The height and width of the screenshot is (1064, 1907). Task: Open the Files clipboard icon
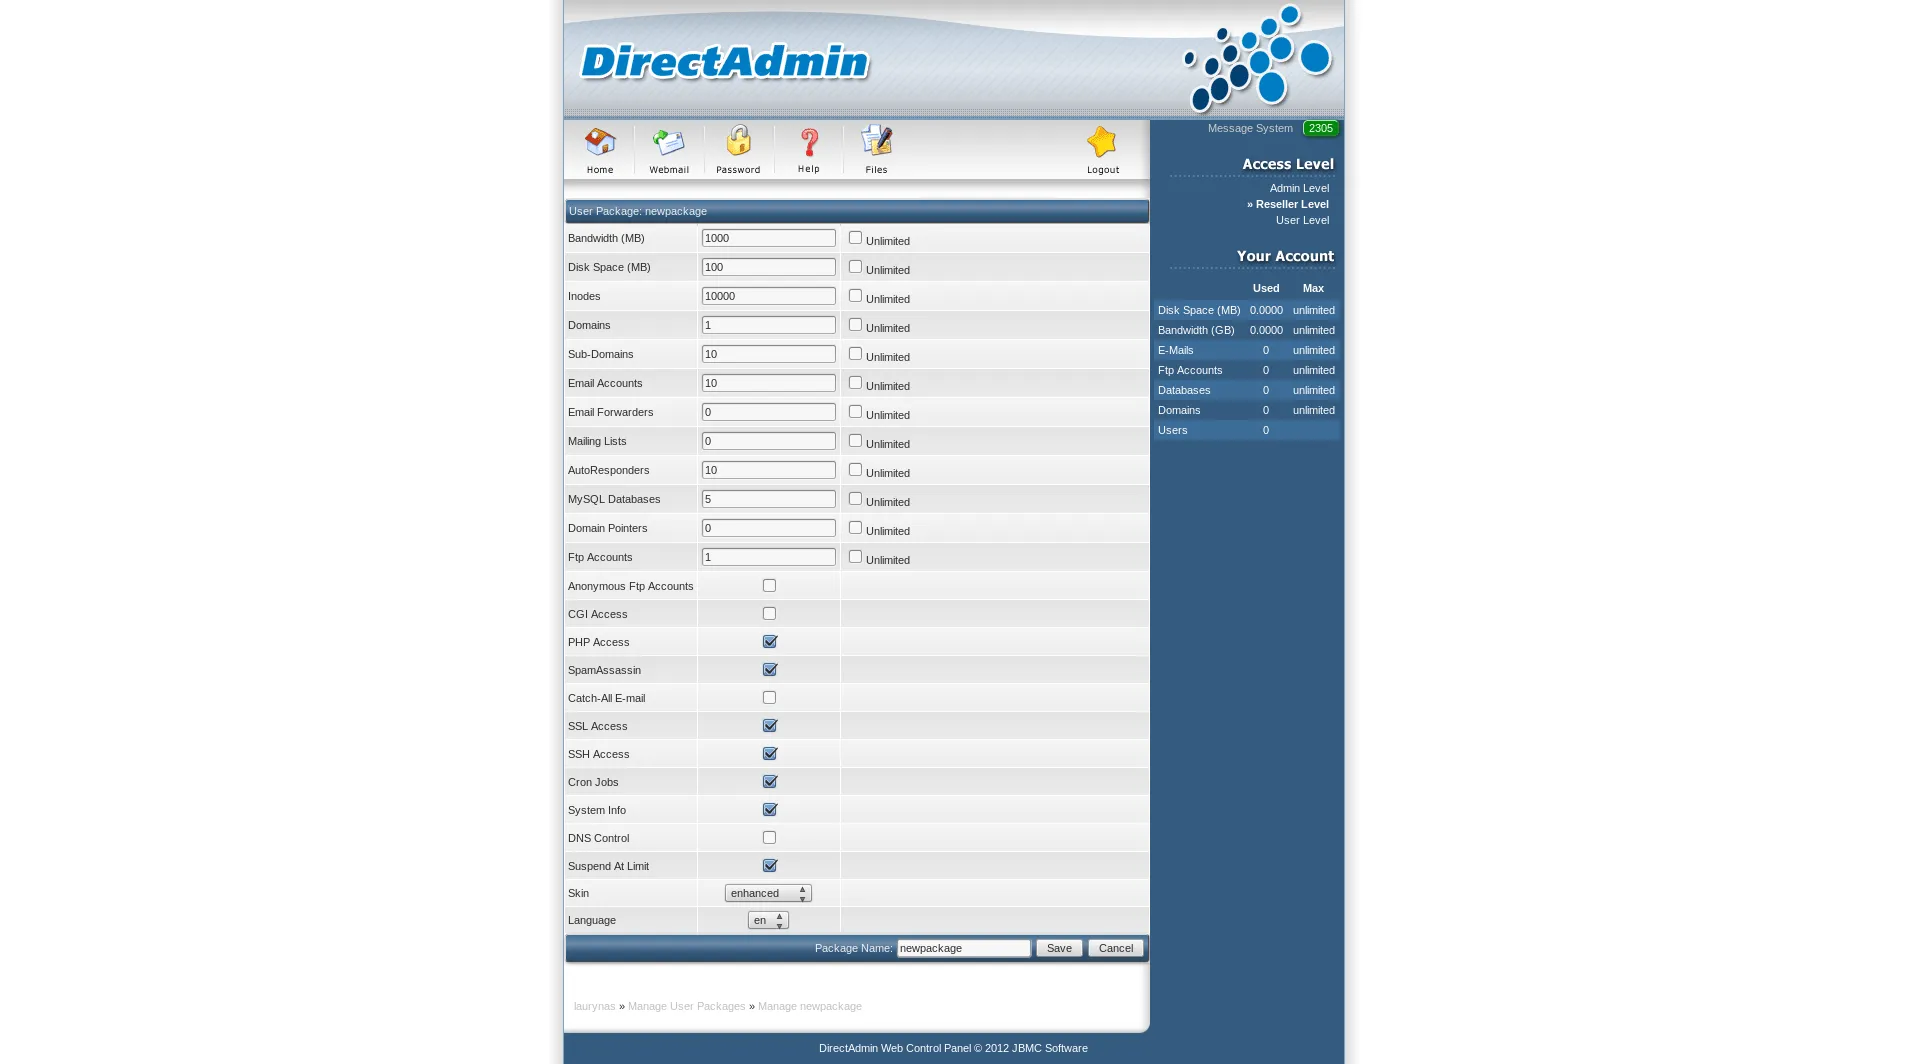[x=876, y=143]
